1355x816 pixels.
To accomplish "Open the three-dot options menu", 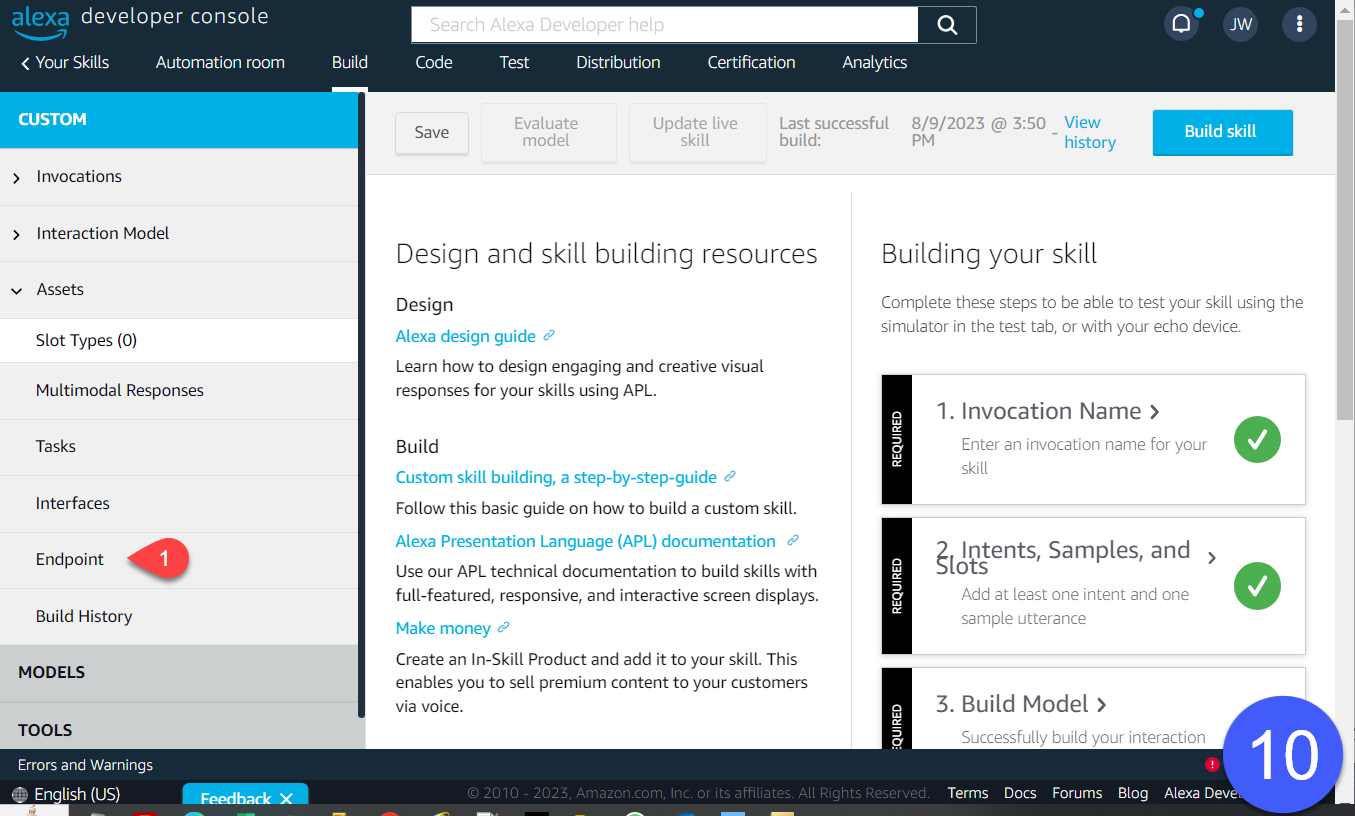I will pos(1299,25).
